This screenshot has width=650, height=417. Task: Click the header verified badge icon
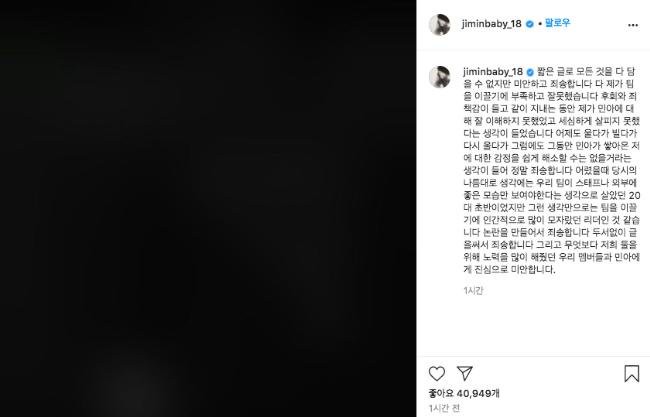(529, 24)
